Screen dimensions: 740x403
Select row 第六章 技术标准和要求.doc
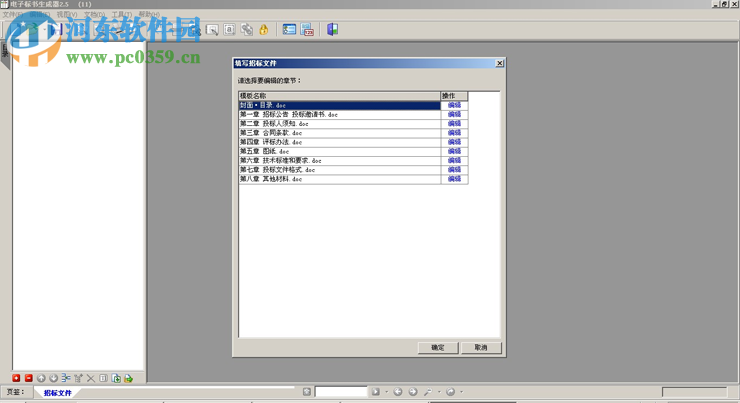339,160
